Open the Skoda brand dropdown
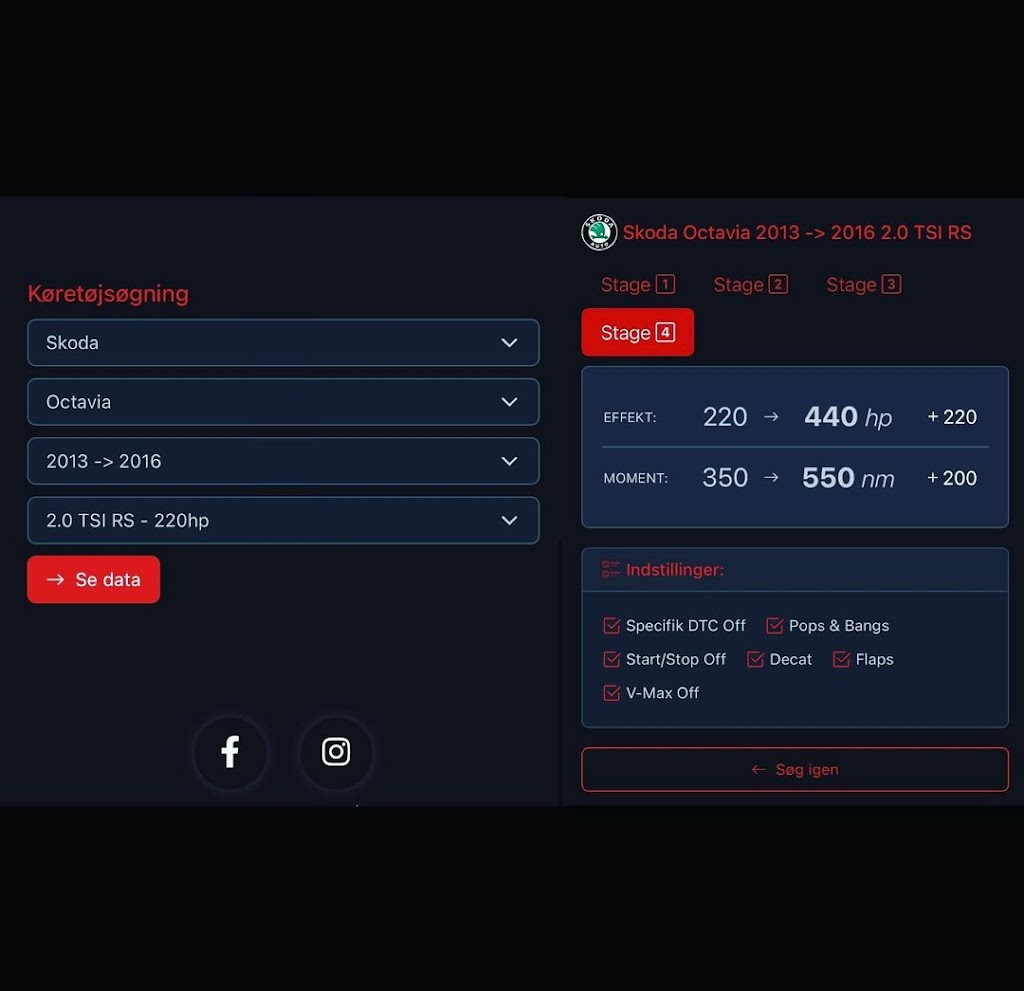1024x991 pixels. click(x=283, y=342)
